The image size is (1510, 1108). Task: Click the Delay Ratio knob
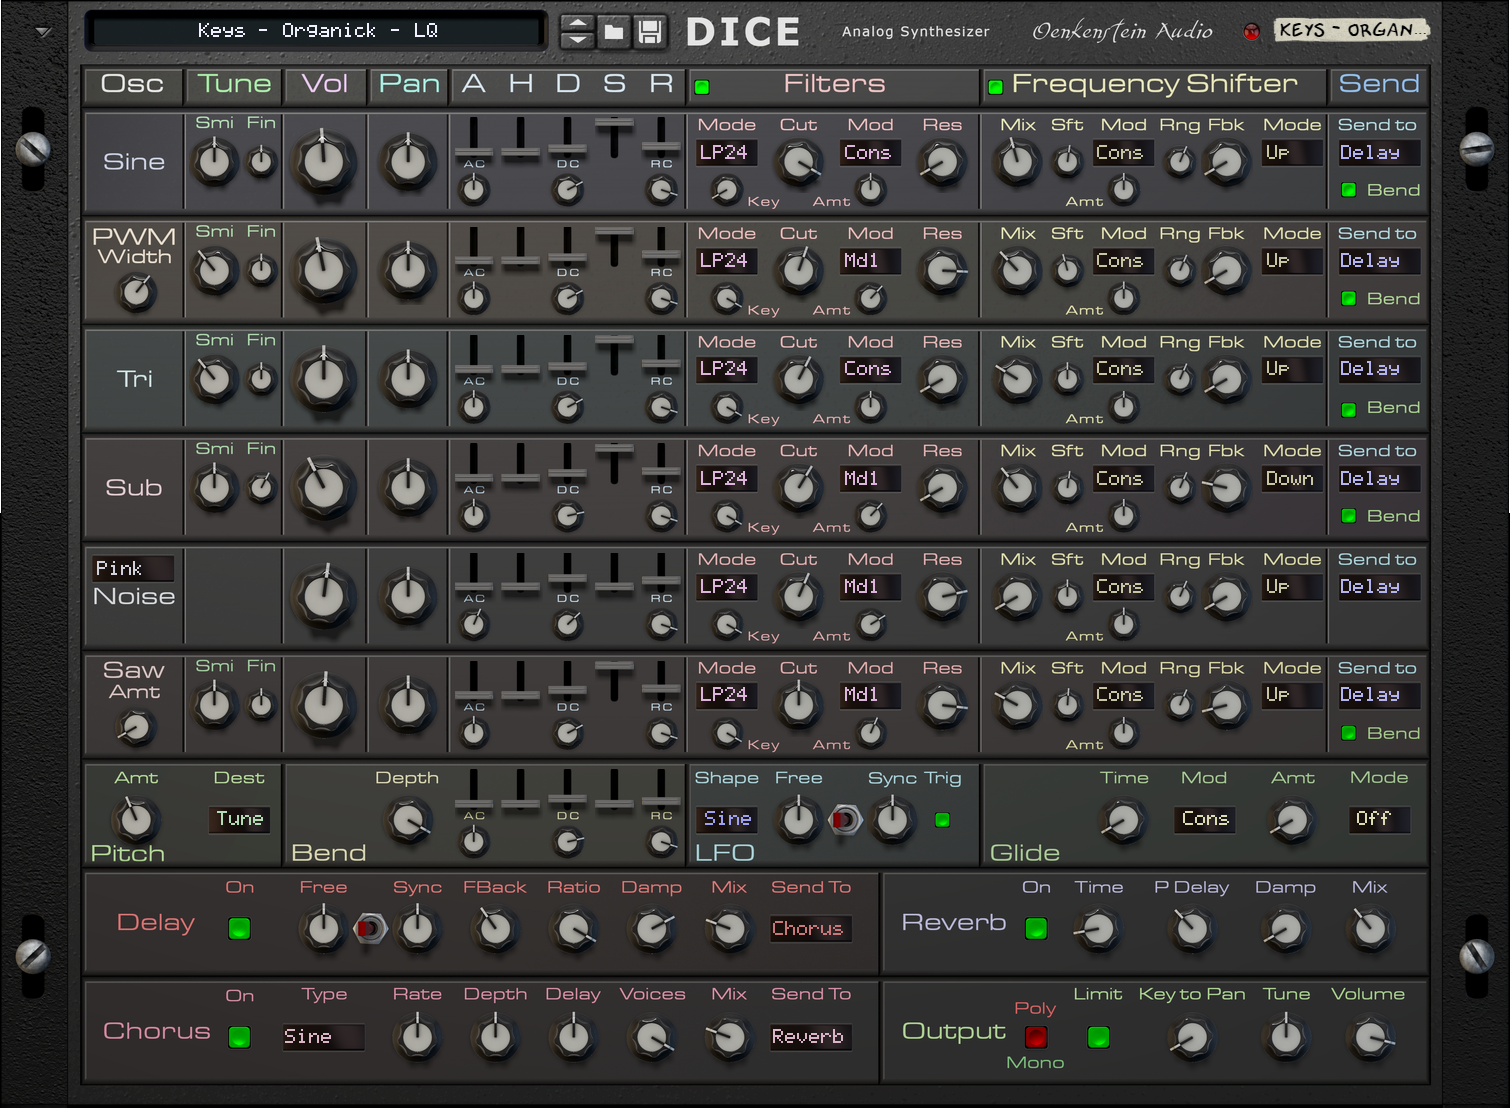pos(573,929)
